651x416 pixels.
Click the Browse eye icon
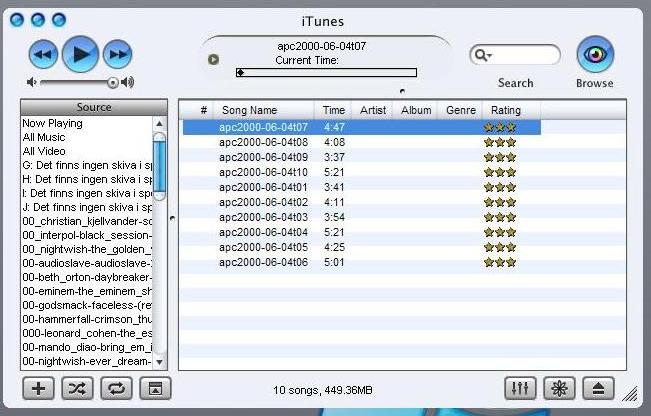[595, 54]
